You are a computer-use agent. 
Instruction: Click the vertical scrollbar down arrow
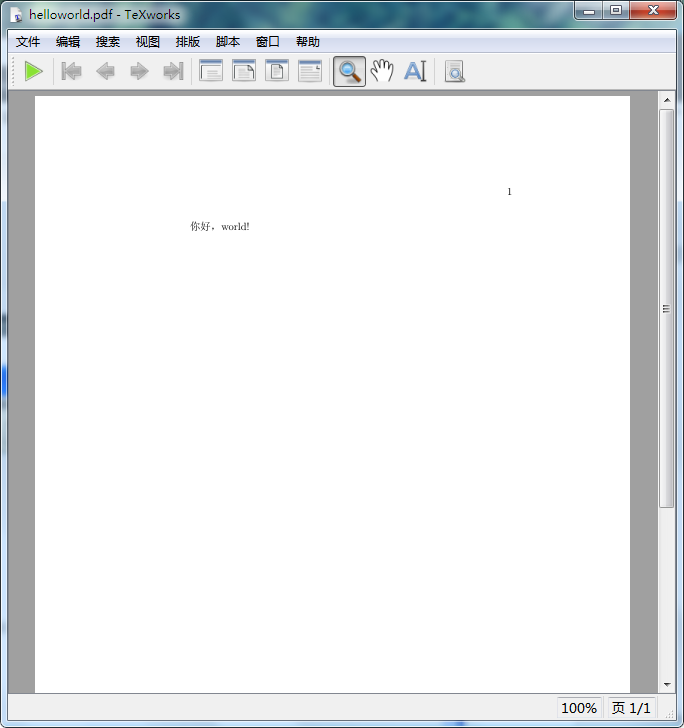point(667,684)
